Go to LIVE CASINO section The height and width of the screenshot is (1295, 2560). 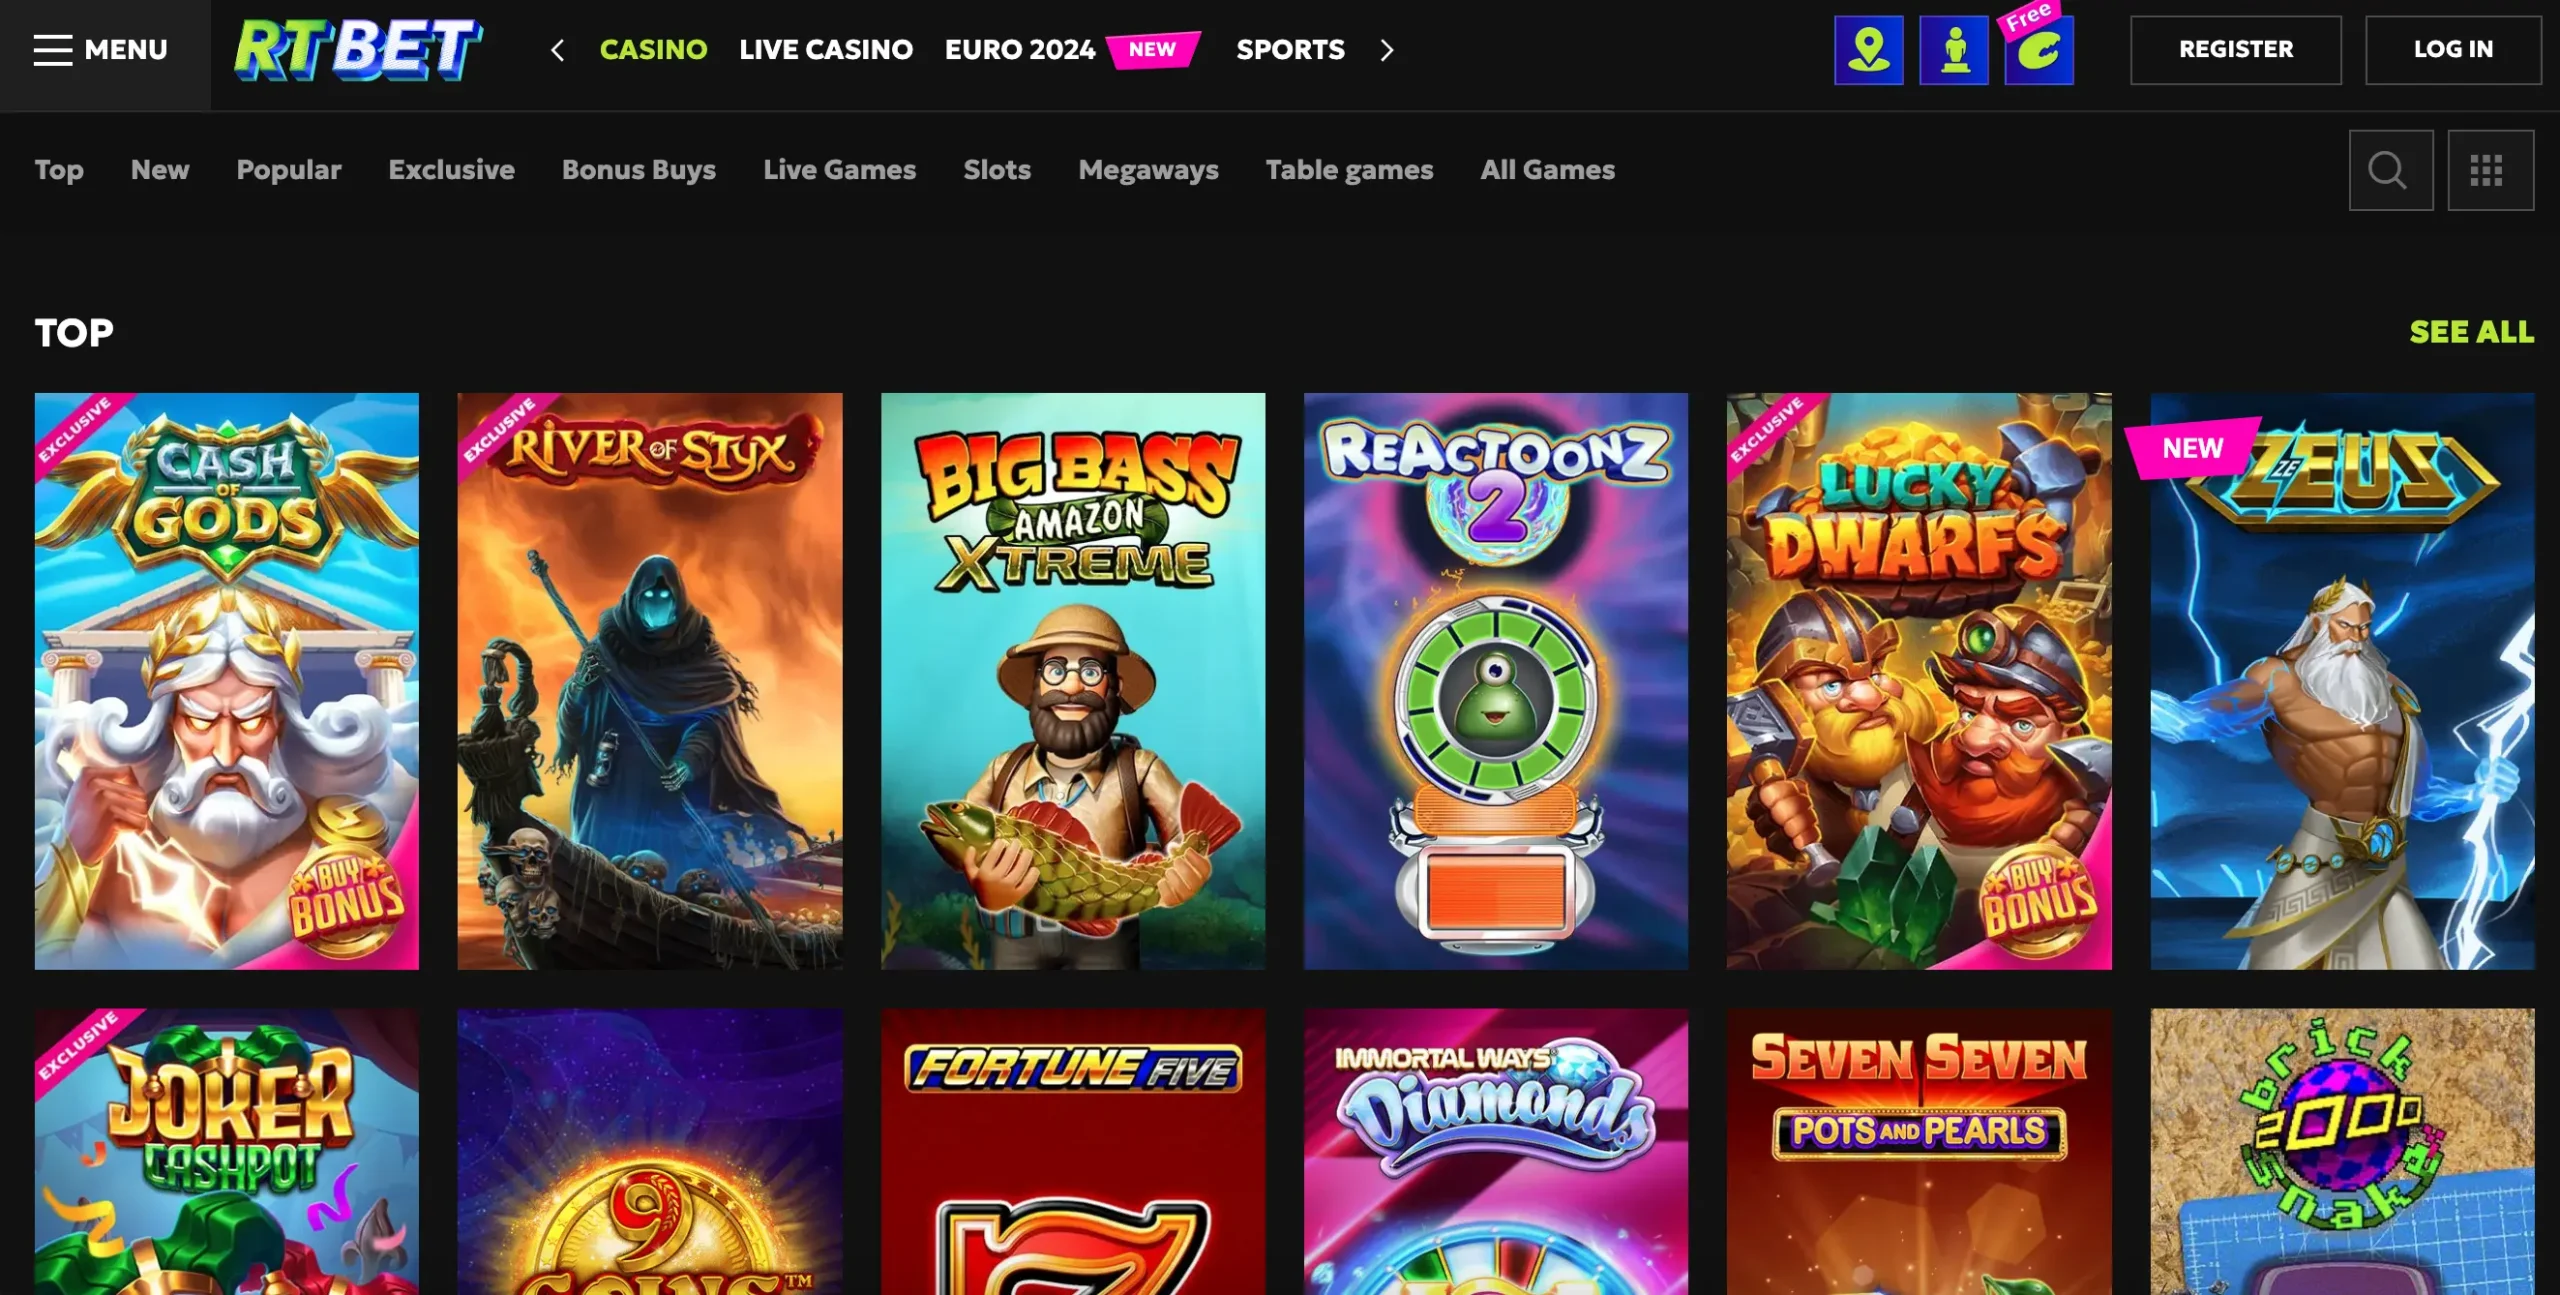coord(826,49)
